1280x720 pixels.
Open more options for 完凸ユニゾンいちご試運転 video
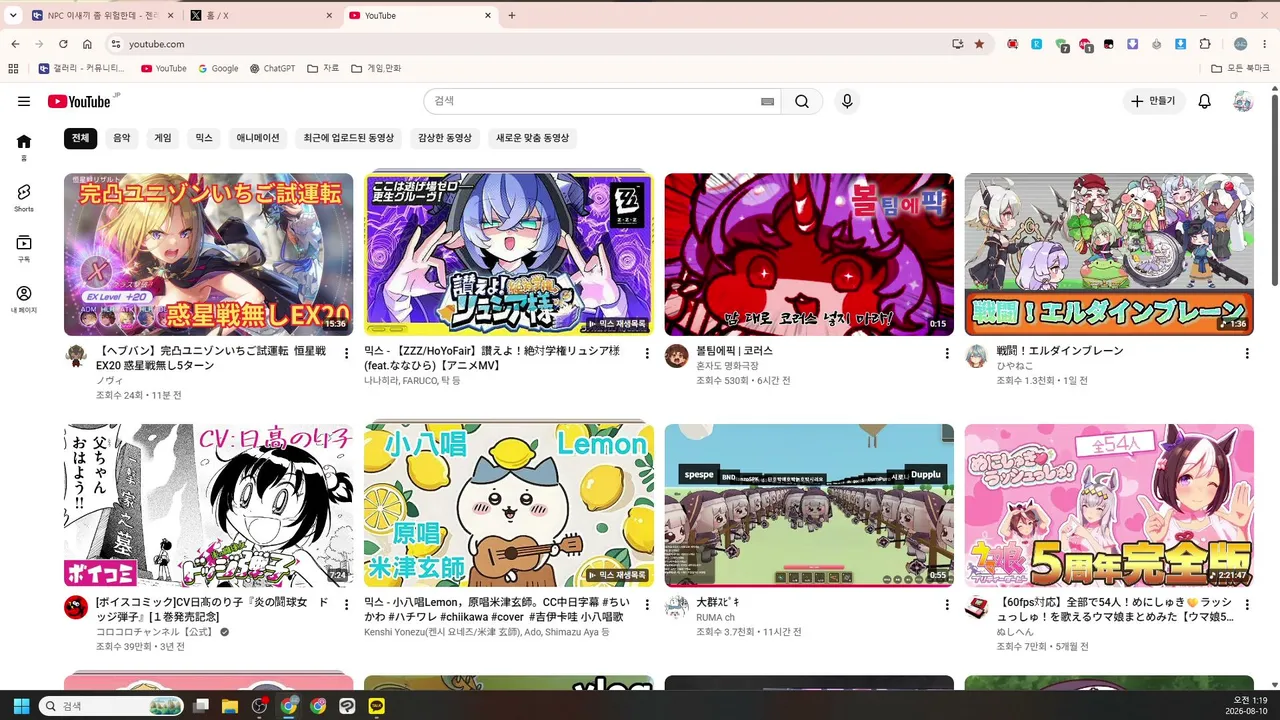tap(347, 353)
